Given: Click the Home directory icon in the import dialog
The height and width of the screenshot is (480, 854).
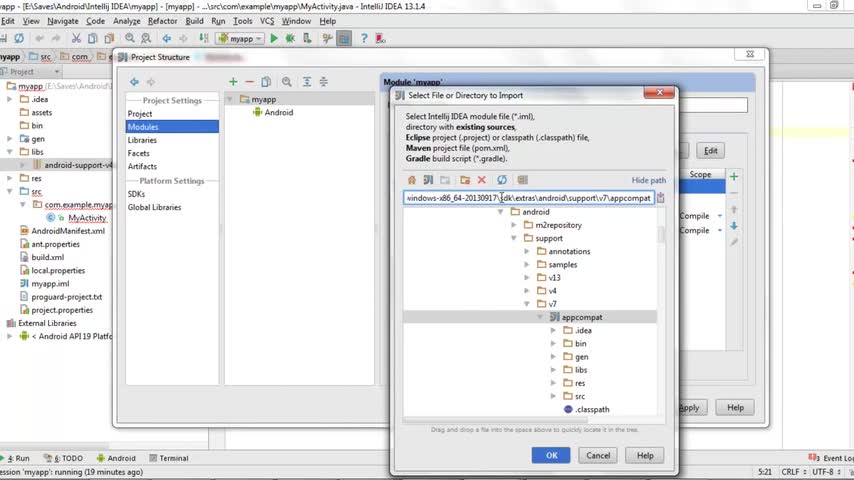Looking at the screenshot, I should point(412,180).
